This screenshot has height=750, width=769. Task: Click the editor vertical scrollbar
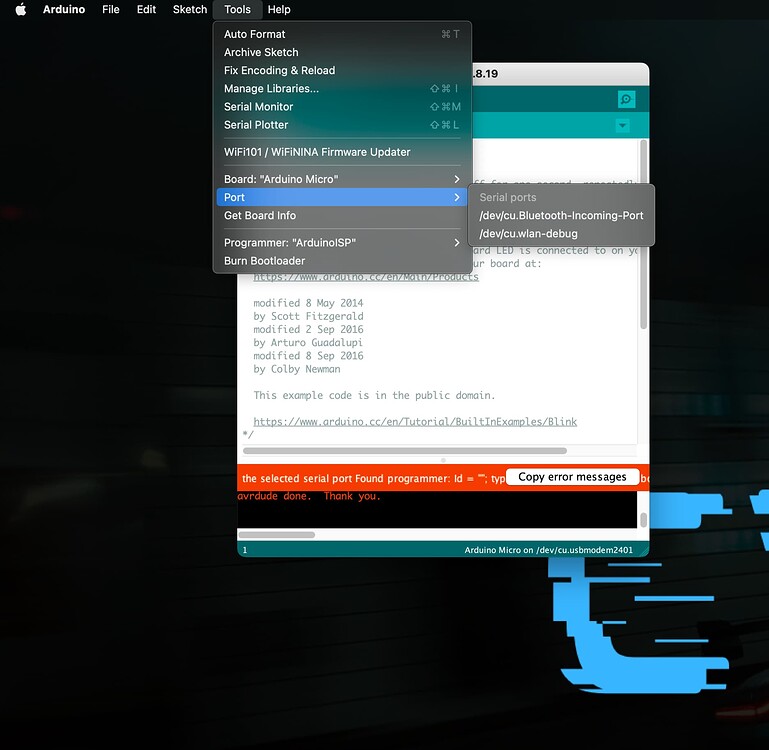tap(643, 234)
